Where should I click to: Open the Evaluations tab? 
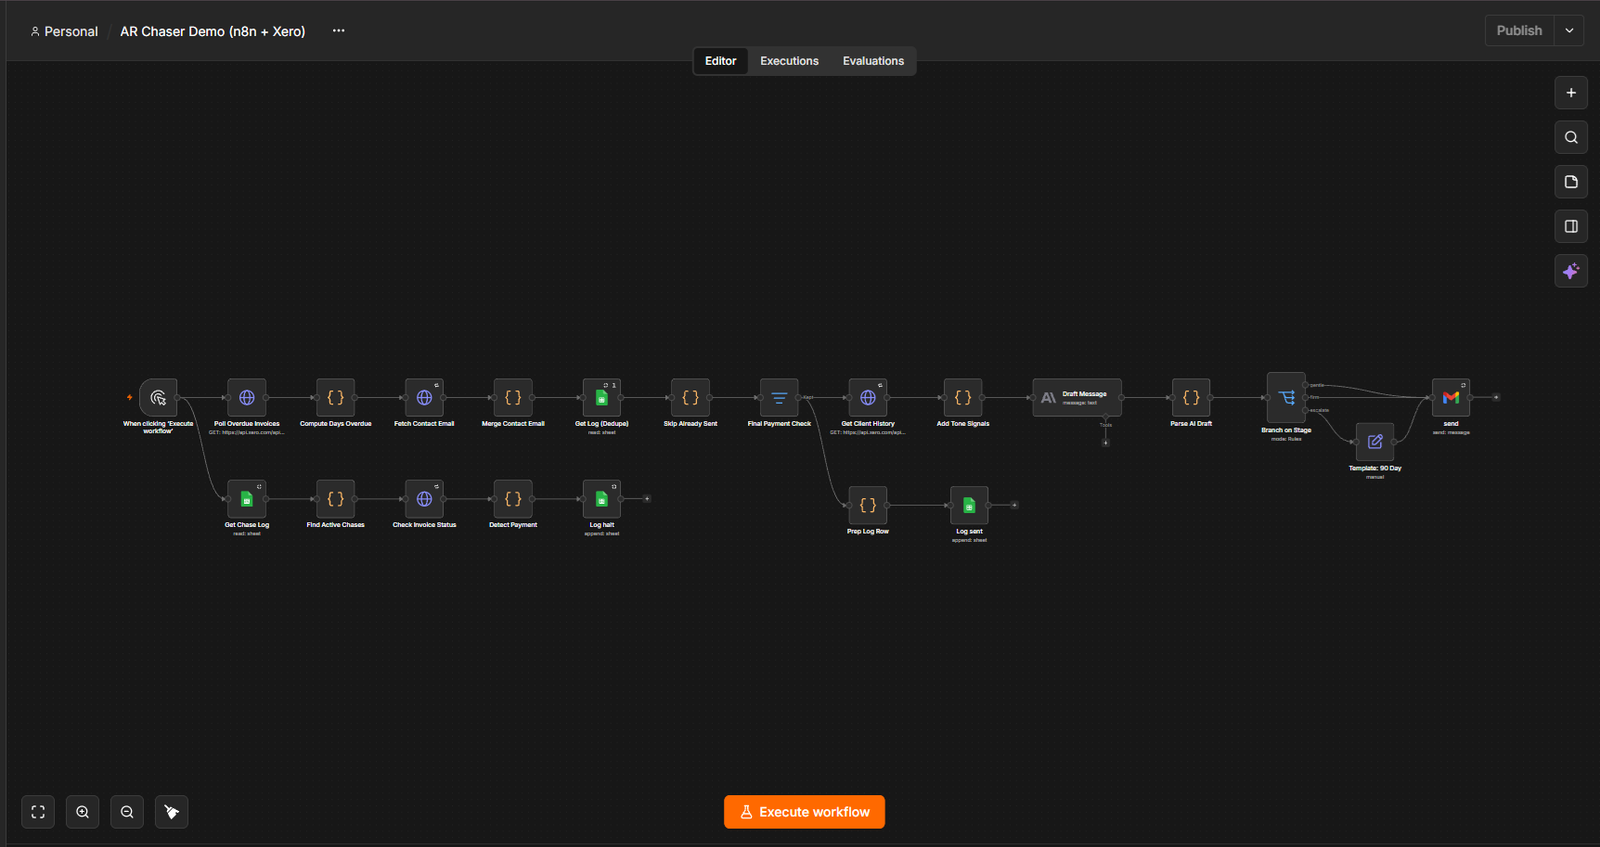873,61
